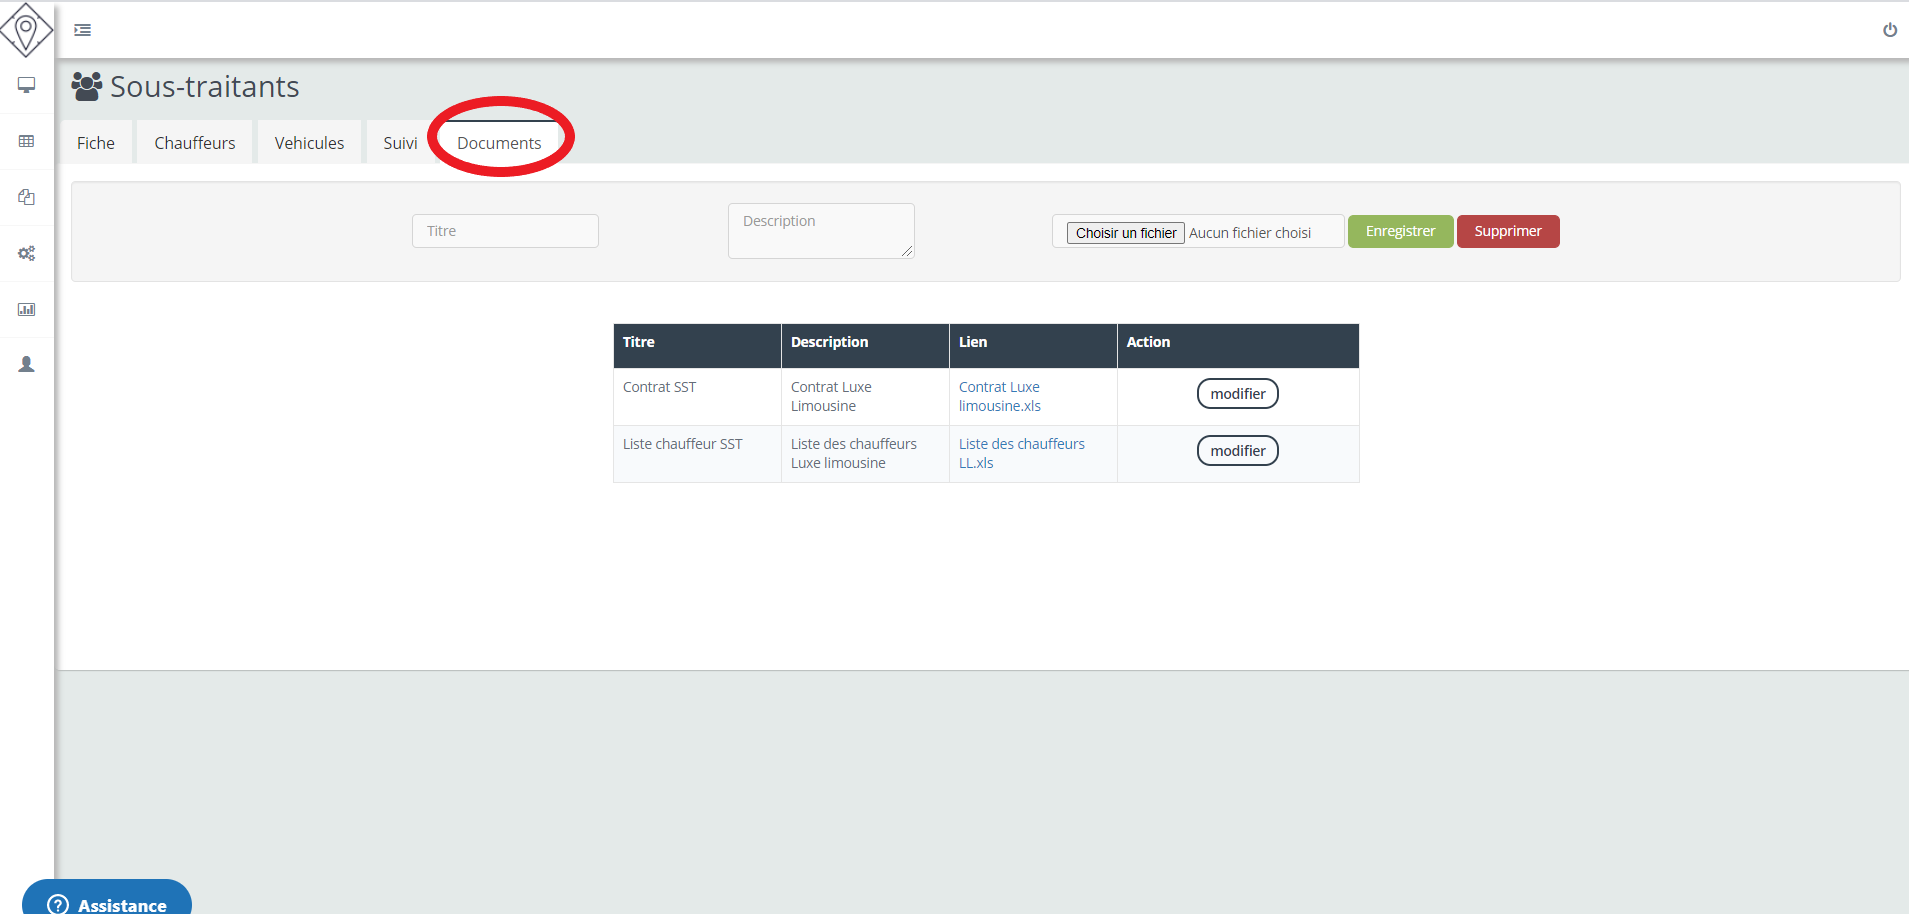
Task: Select the Suivi tab
Action: coord(400,143)
